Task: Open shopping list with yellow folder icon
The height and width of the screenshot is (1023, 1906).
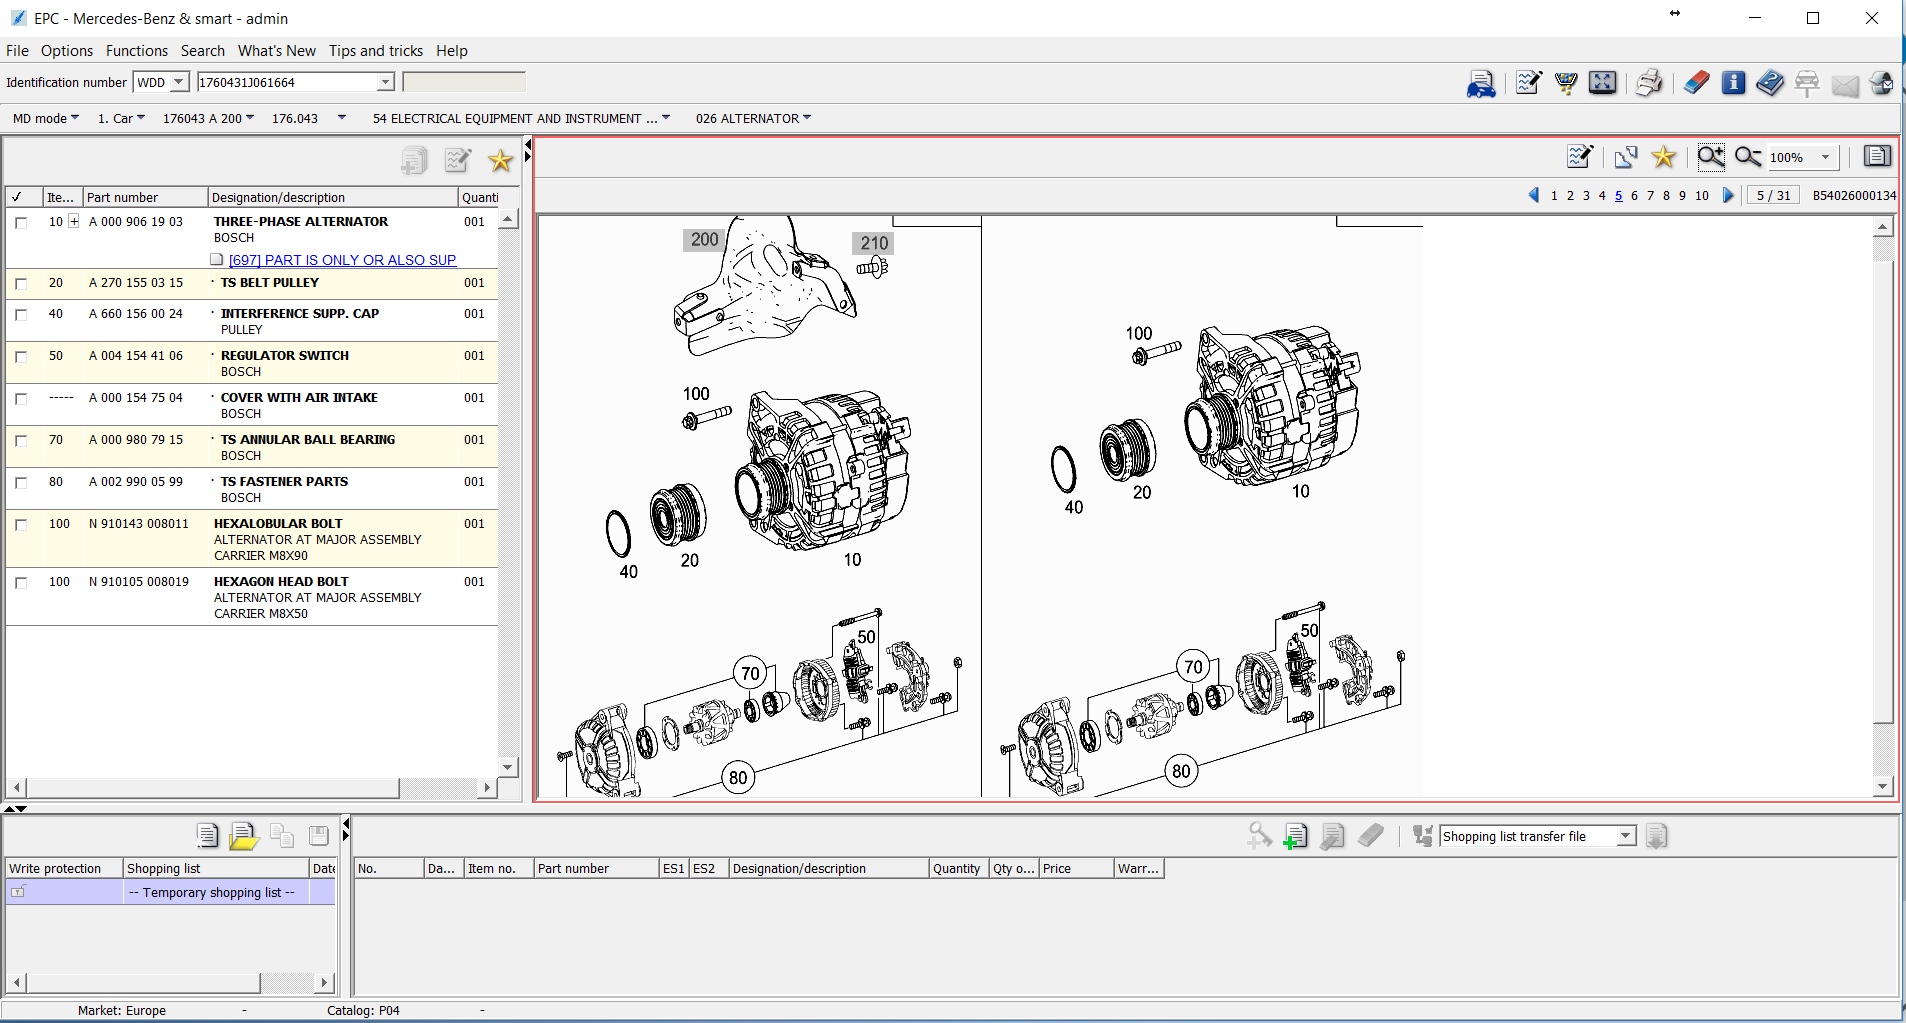Action: pos(243,836)
